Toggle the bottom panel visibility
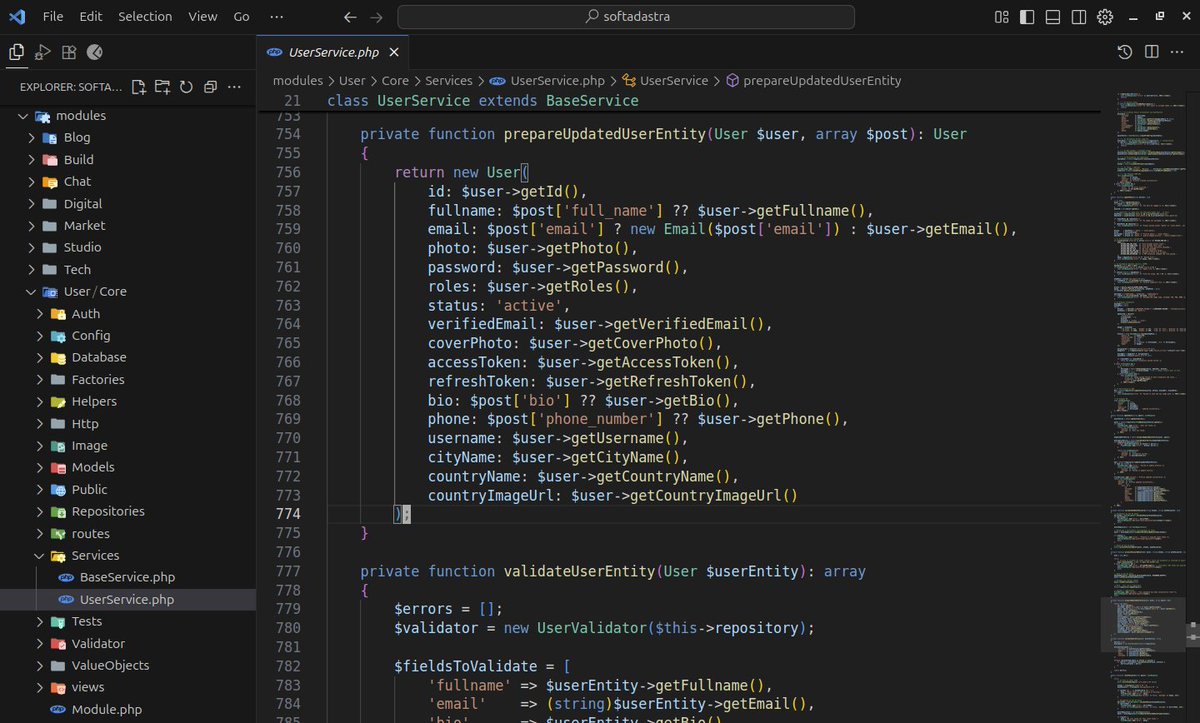 pyautogui.click(x=1053, y=17)
